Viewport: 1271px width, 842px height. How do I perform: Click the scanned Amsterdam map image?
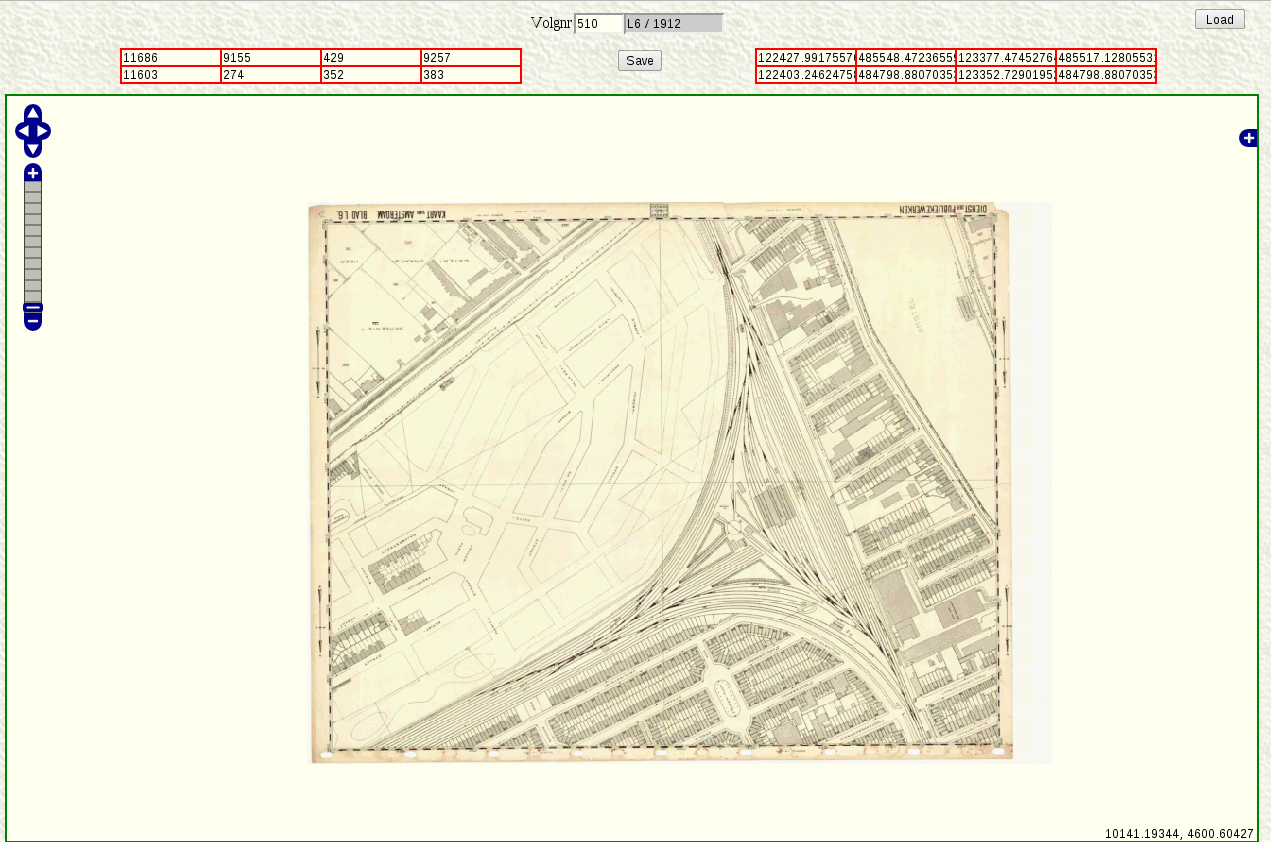click(680, 483)
